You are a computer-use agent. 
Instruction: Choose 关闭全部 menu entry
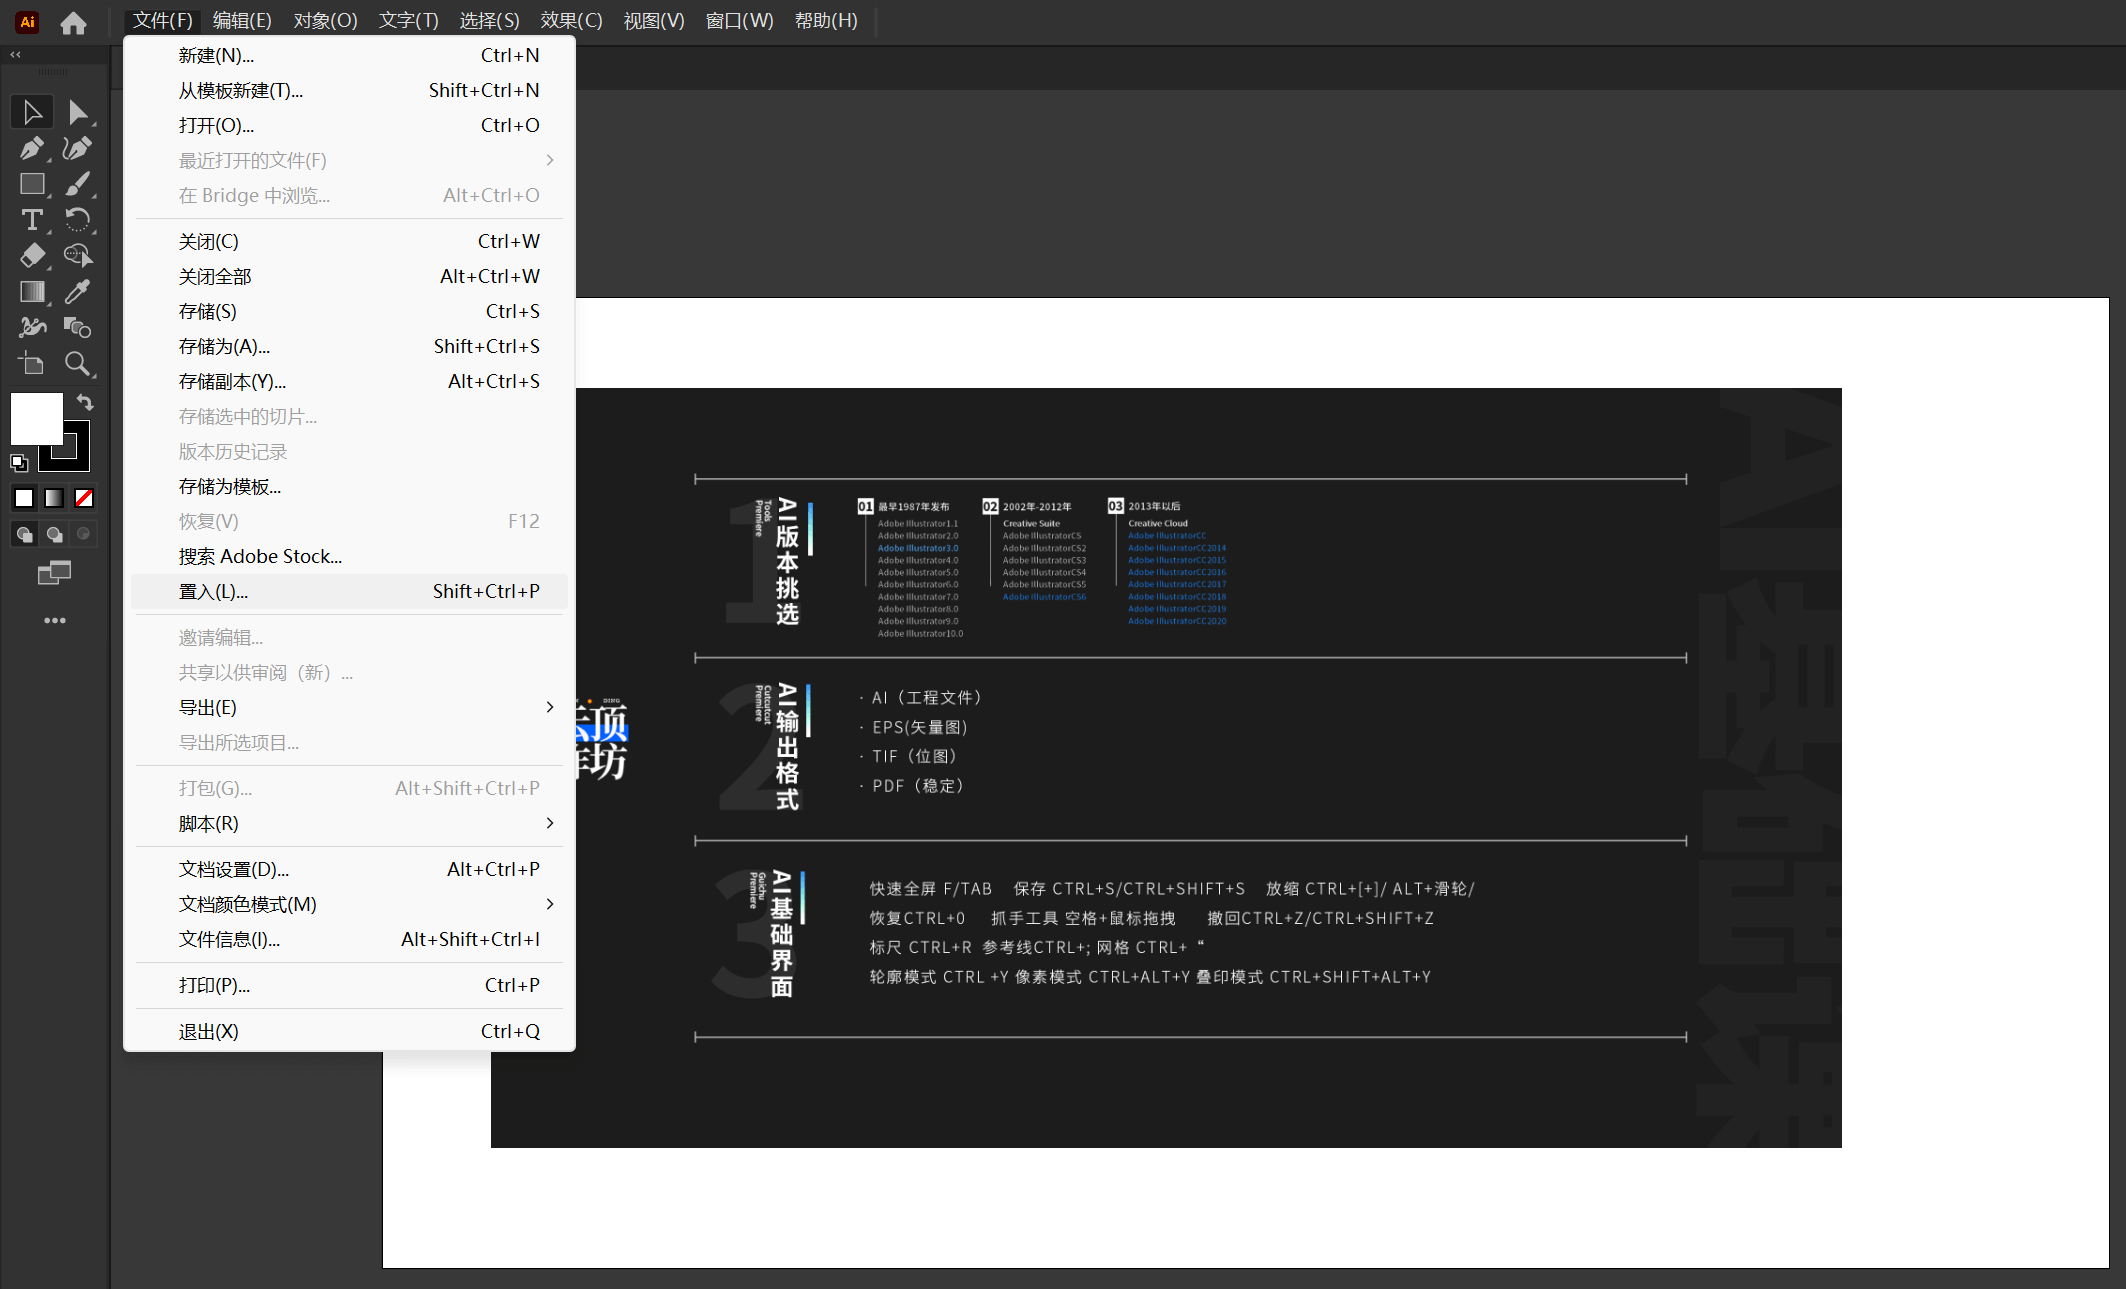point(349,277)
